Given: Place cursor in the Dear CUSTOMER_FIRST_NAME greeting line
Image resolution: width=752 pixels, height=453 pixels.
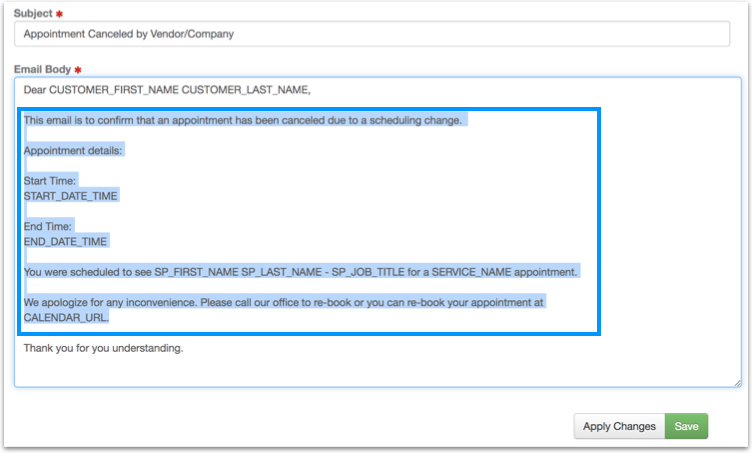Looking at the screenshot, I should [167, 90].
